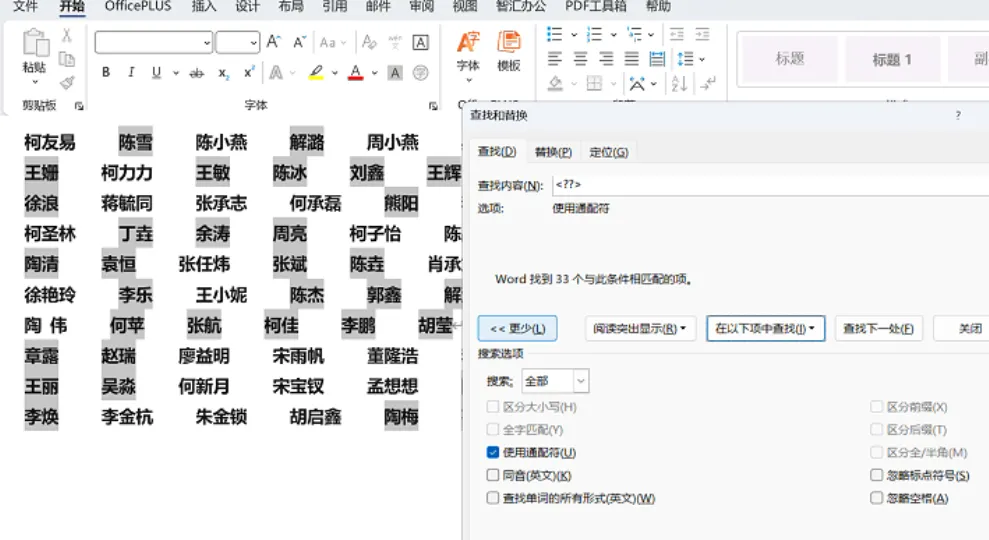Click the Paste clipboard icon
The height and width of the screenshot is (540, 989).
click(x=35, y=44)
